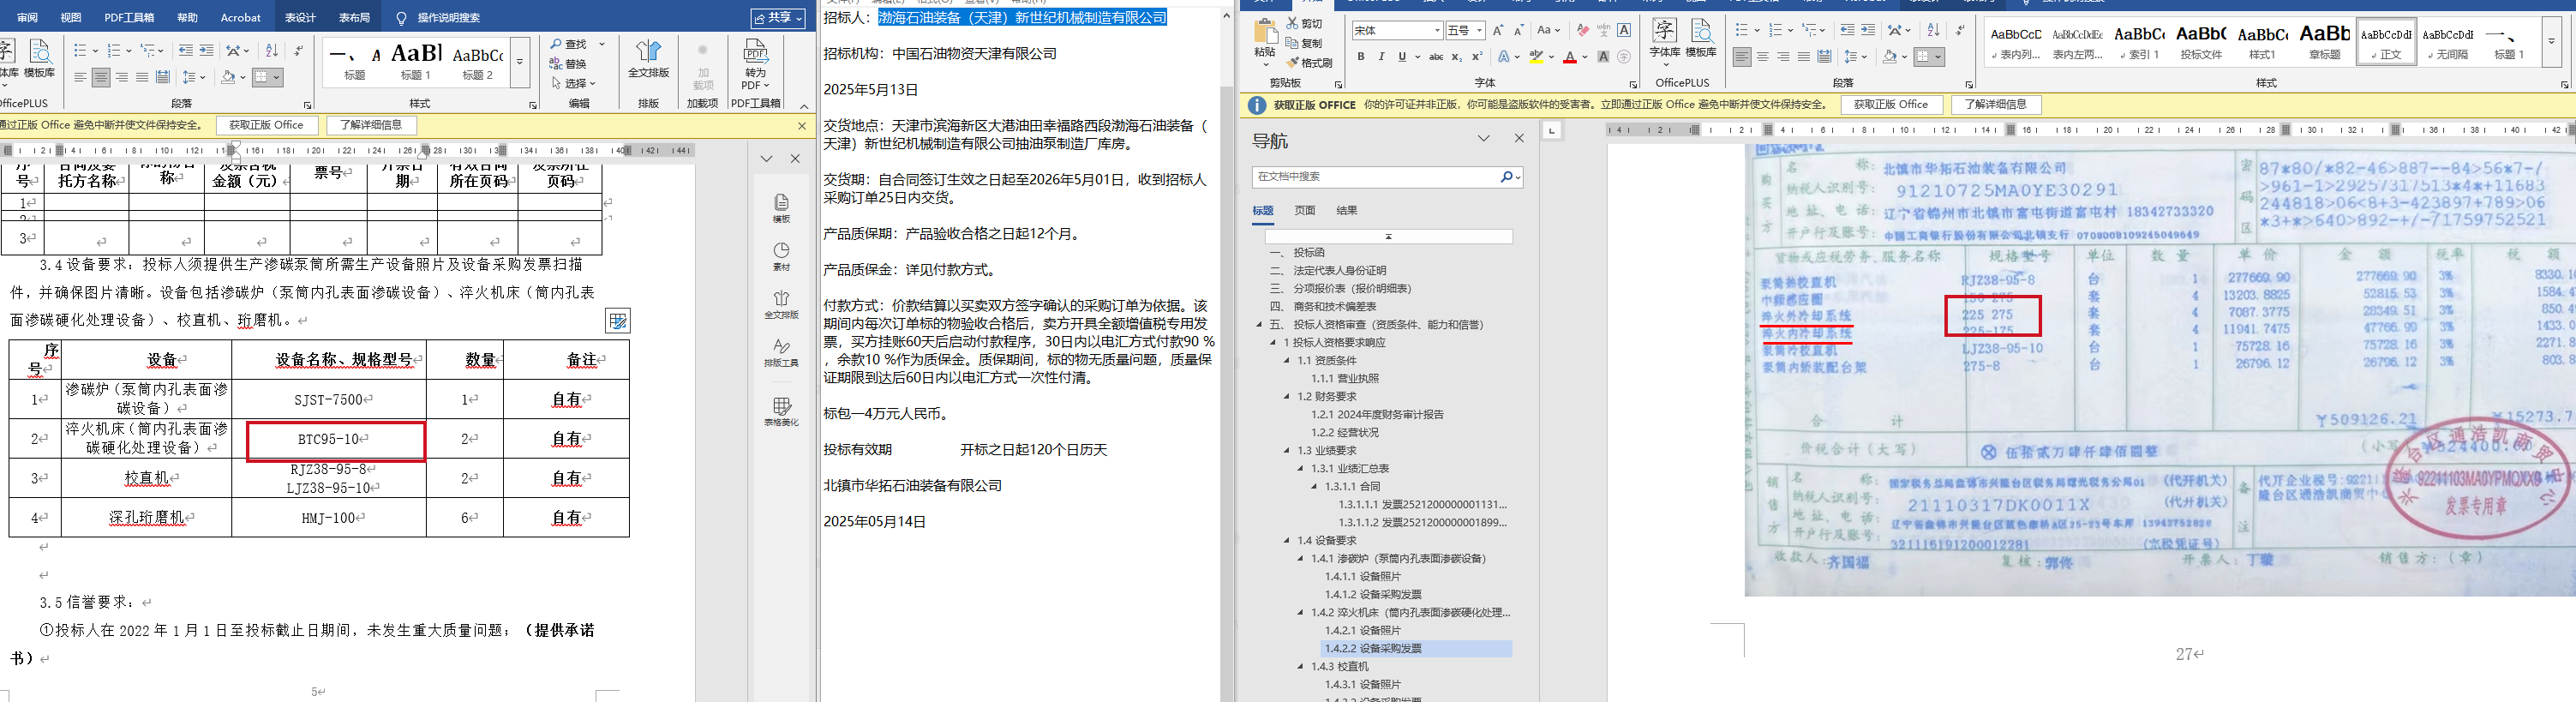Toggle left alignment in right Word window
The image size is (2576, 702).
click(x=1742, y=57)
